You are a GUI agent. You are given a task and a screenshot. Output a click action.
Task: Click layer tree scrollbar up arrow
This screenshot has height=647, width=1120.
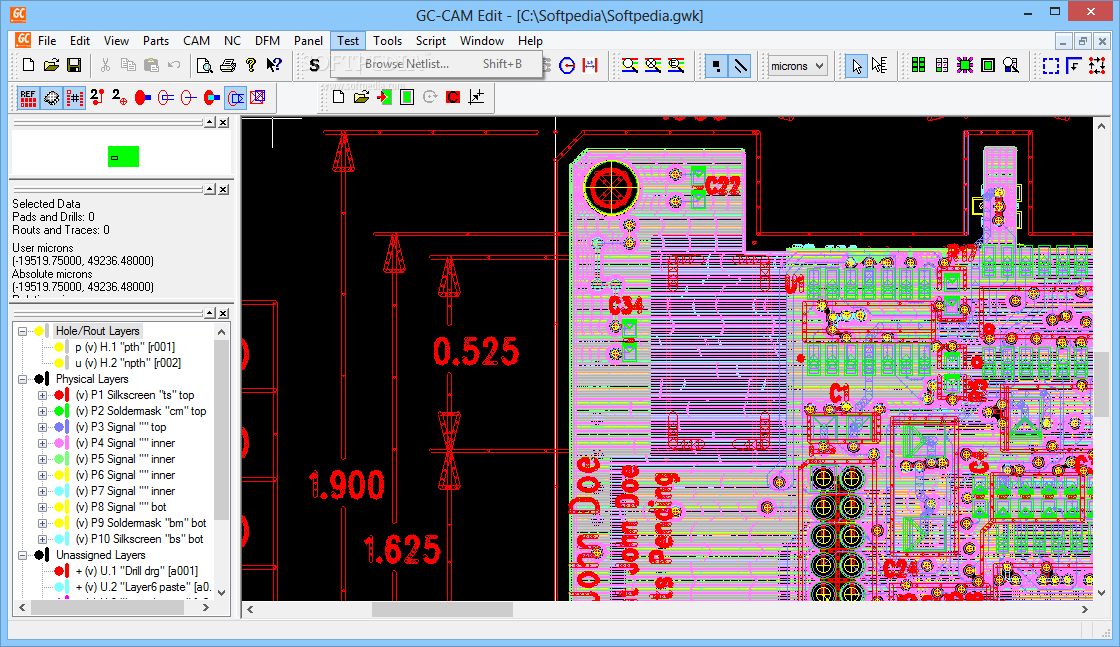(x=221, y=332)
